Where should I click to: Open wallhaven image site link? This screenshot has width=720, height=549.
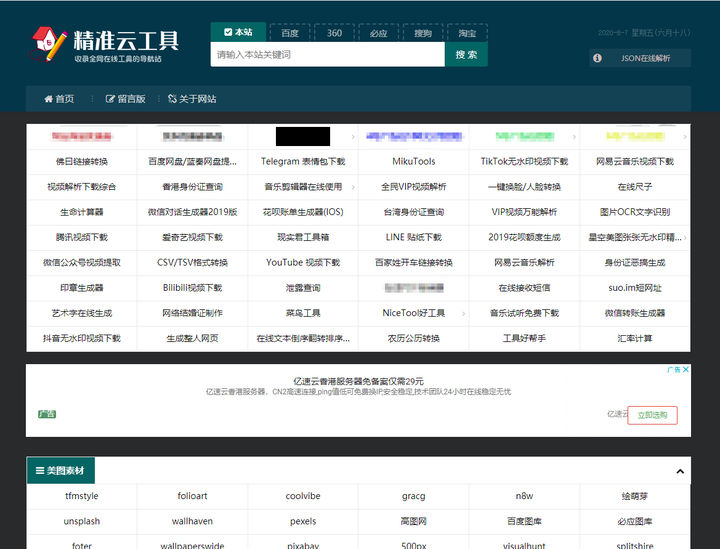(x=192, y=521)
